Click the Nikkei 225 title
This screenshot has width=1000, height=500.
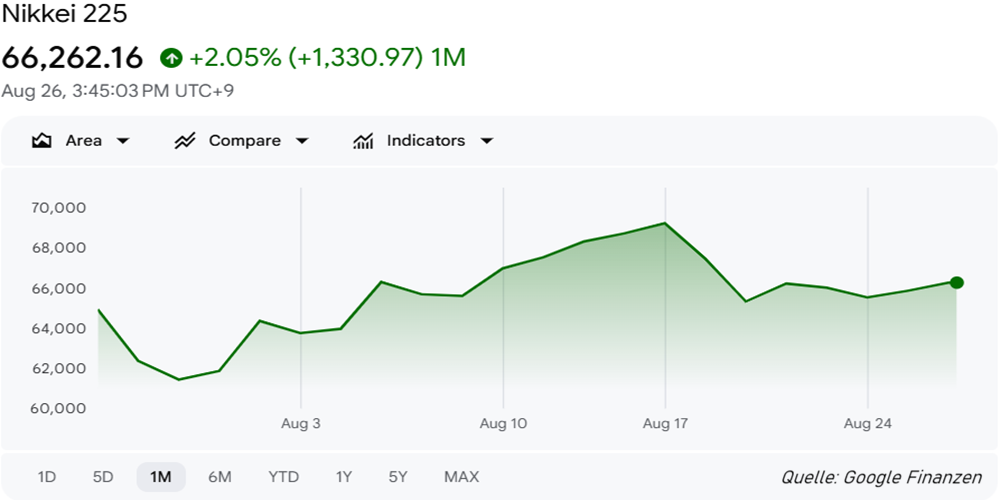(x=64, y=14)
